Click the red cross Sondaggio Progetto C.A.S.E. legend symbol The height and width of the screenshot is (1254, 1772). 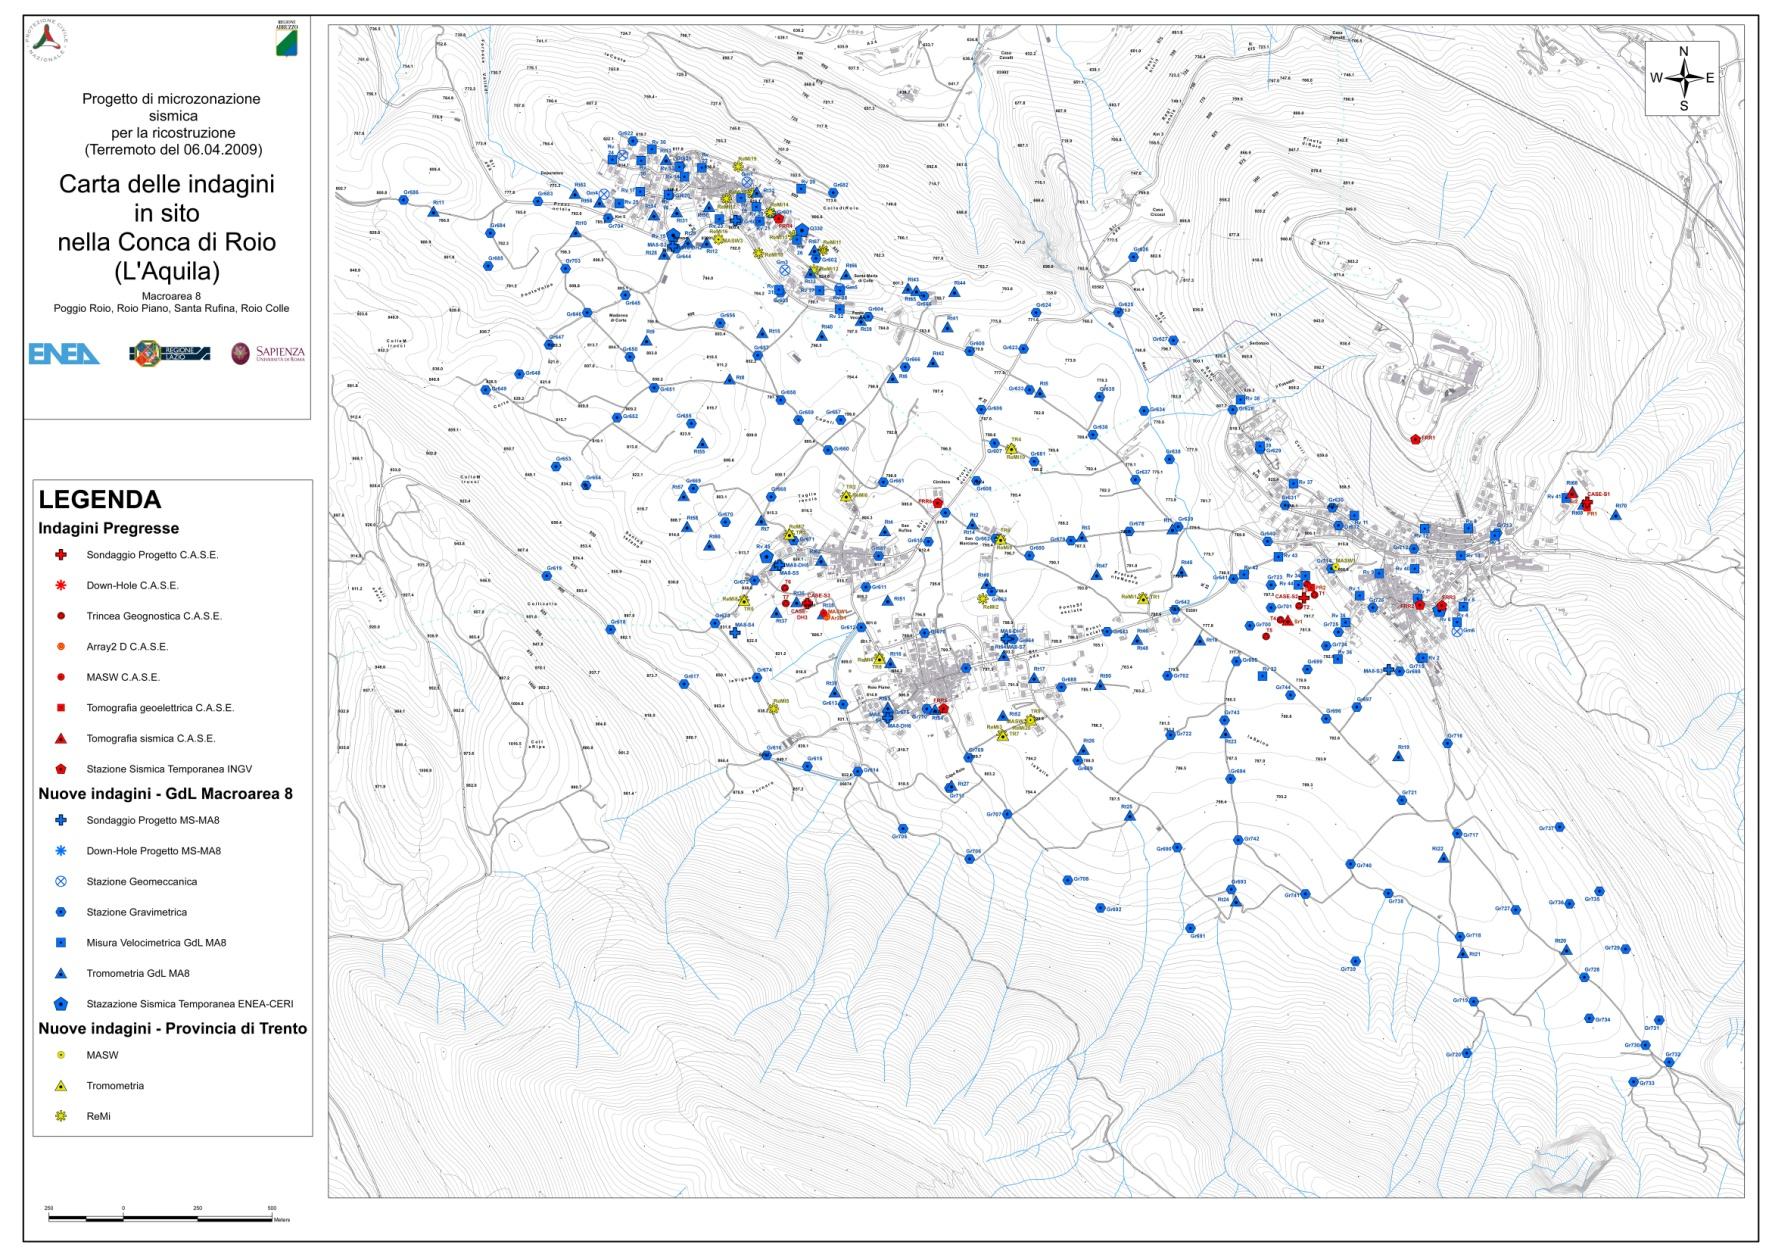(x=61, y=555)
